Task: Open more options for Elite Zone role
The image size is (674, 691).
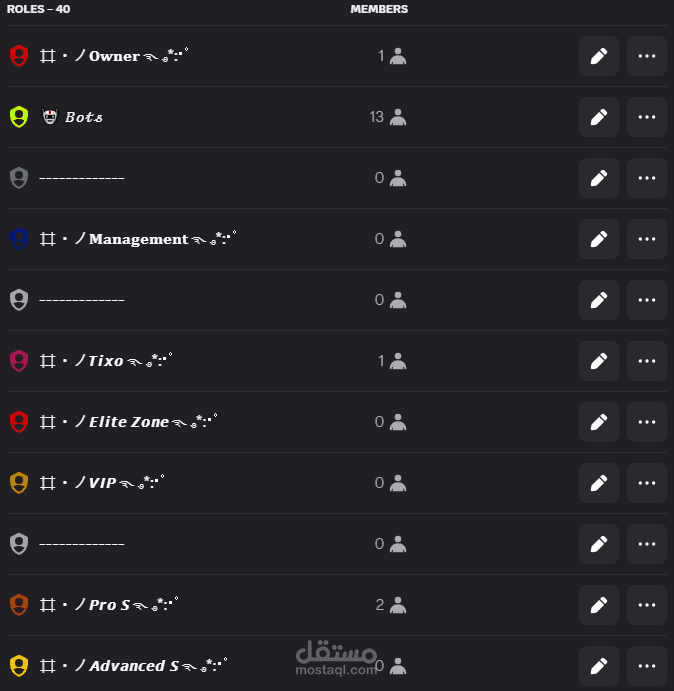Action: pos(647,422)
